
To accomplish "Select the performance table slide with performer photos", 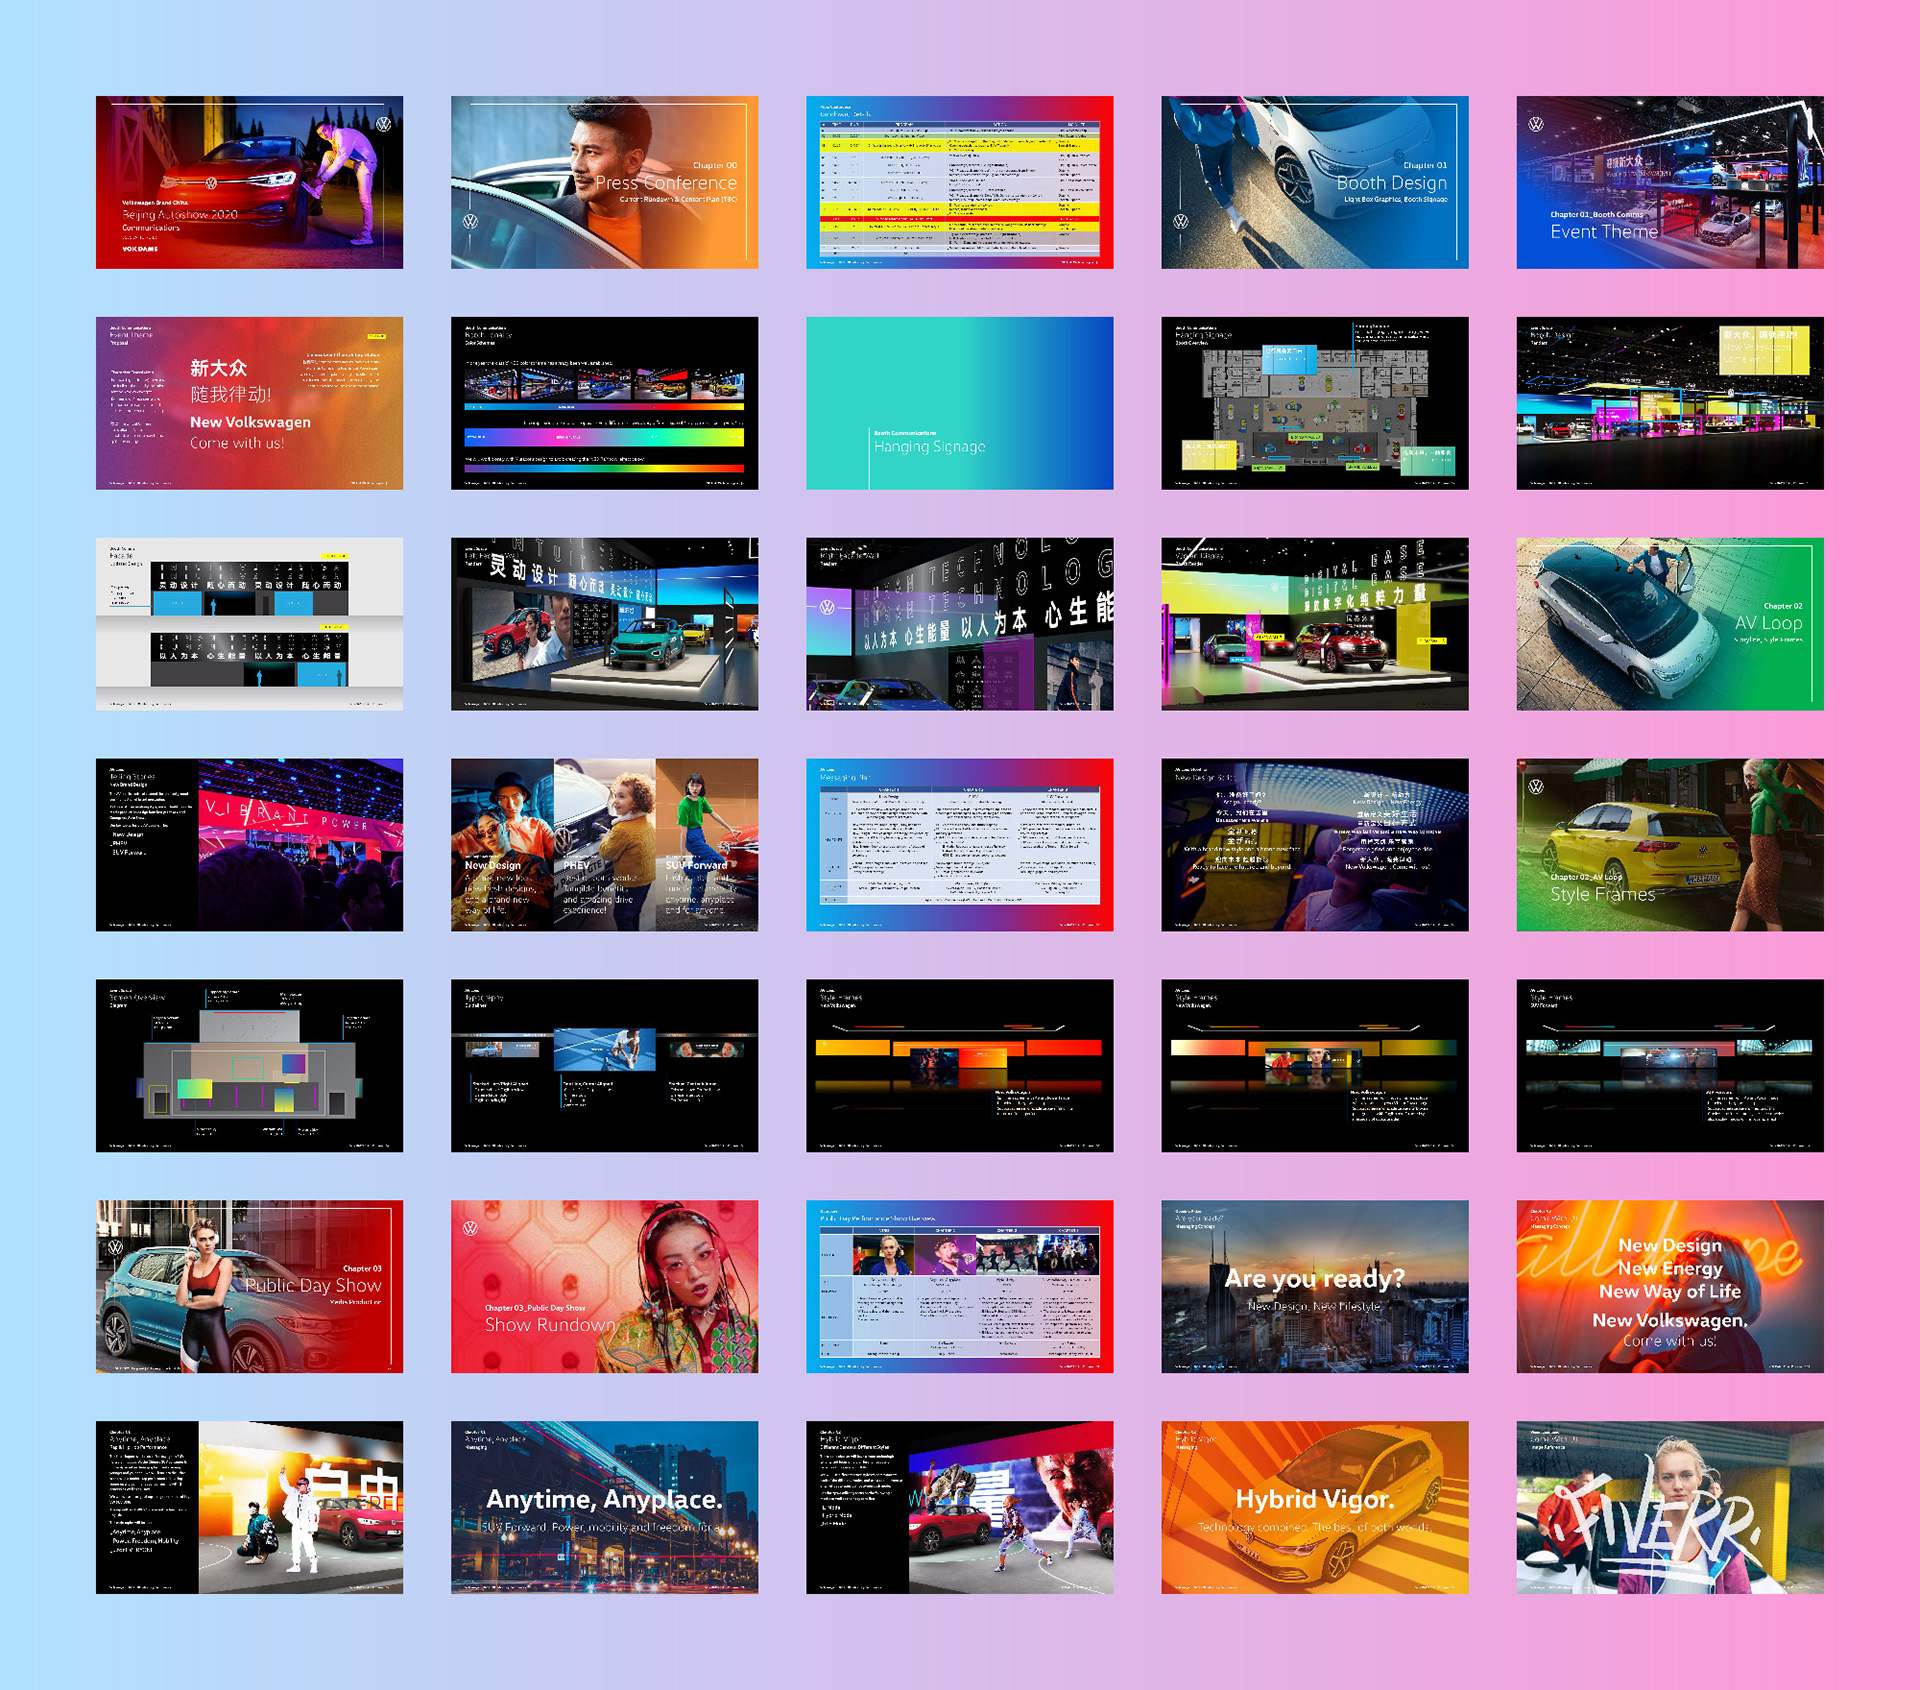I will [x=959, y=1287].
